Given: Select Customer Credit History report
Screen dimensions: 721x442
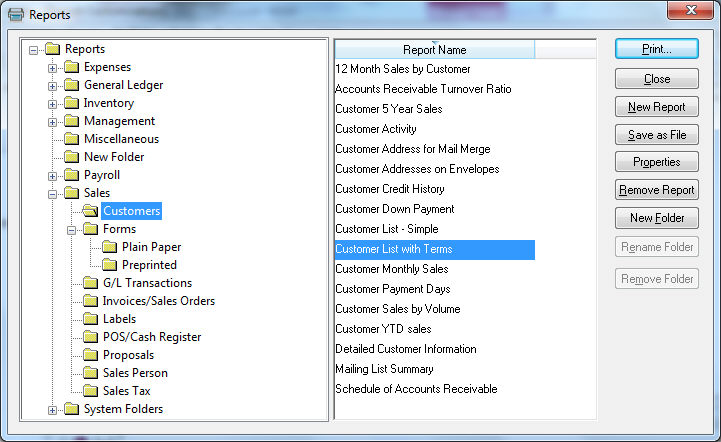Looking at the screenshot, I should click(x=390, y=189).
